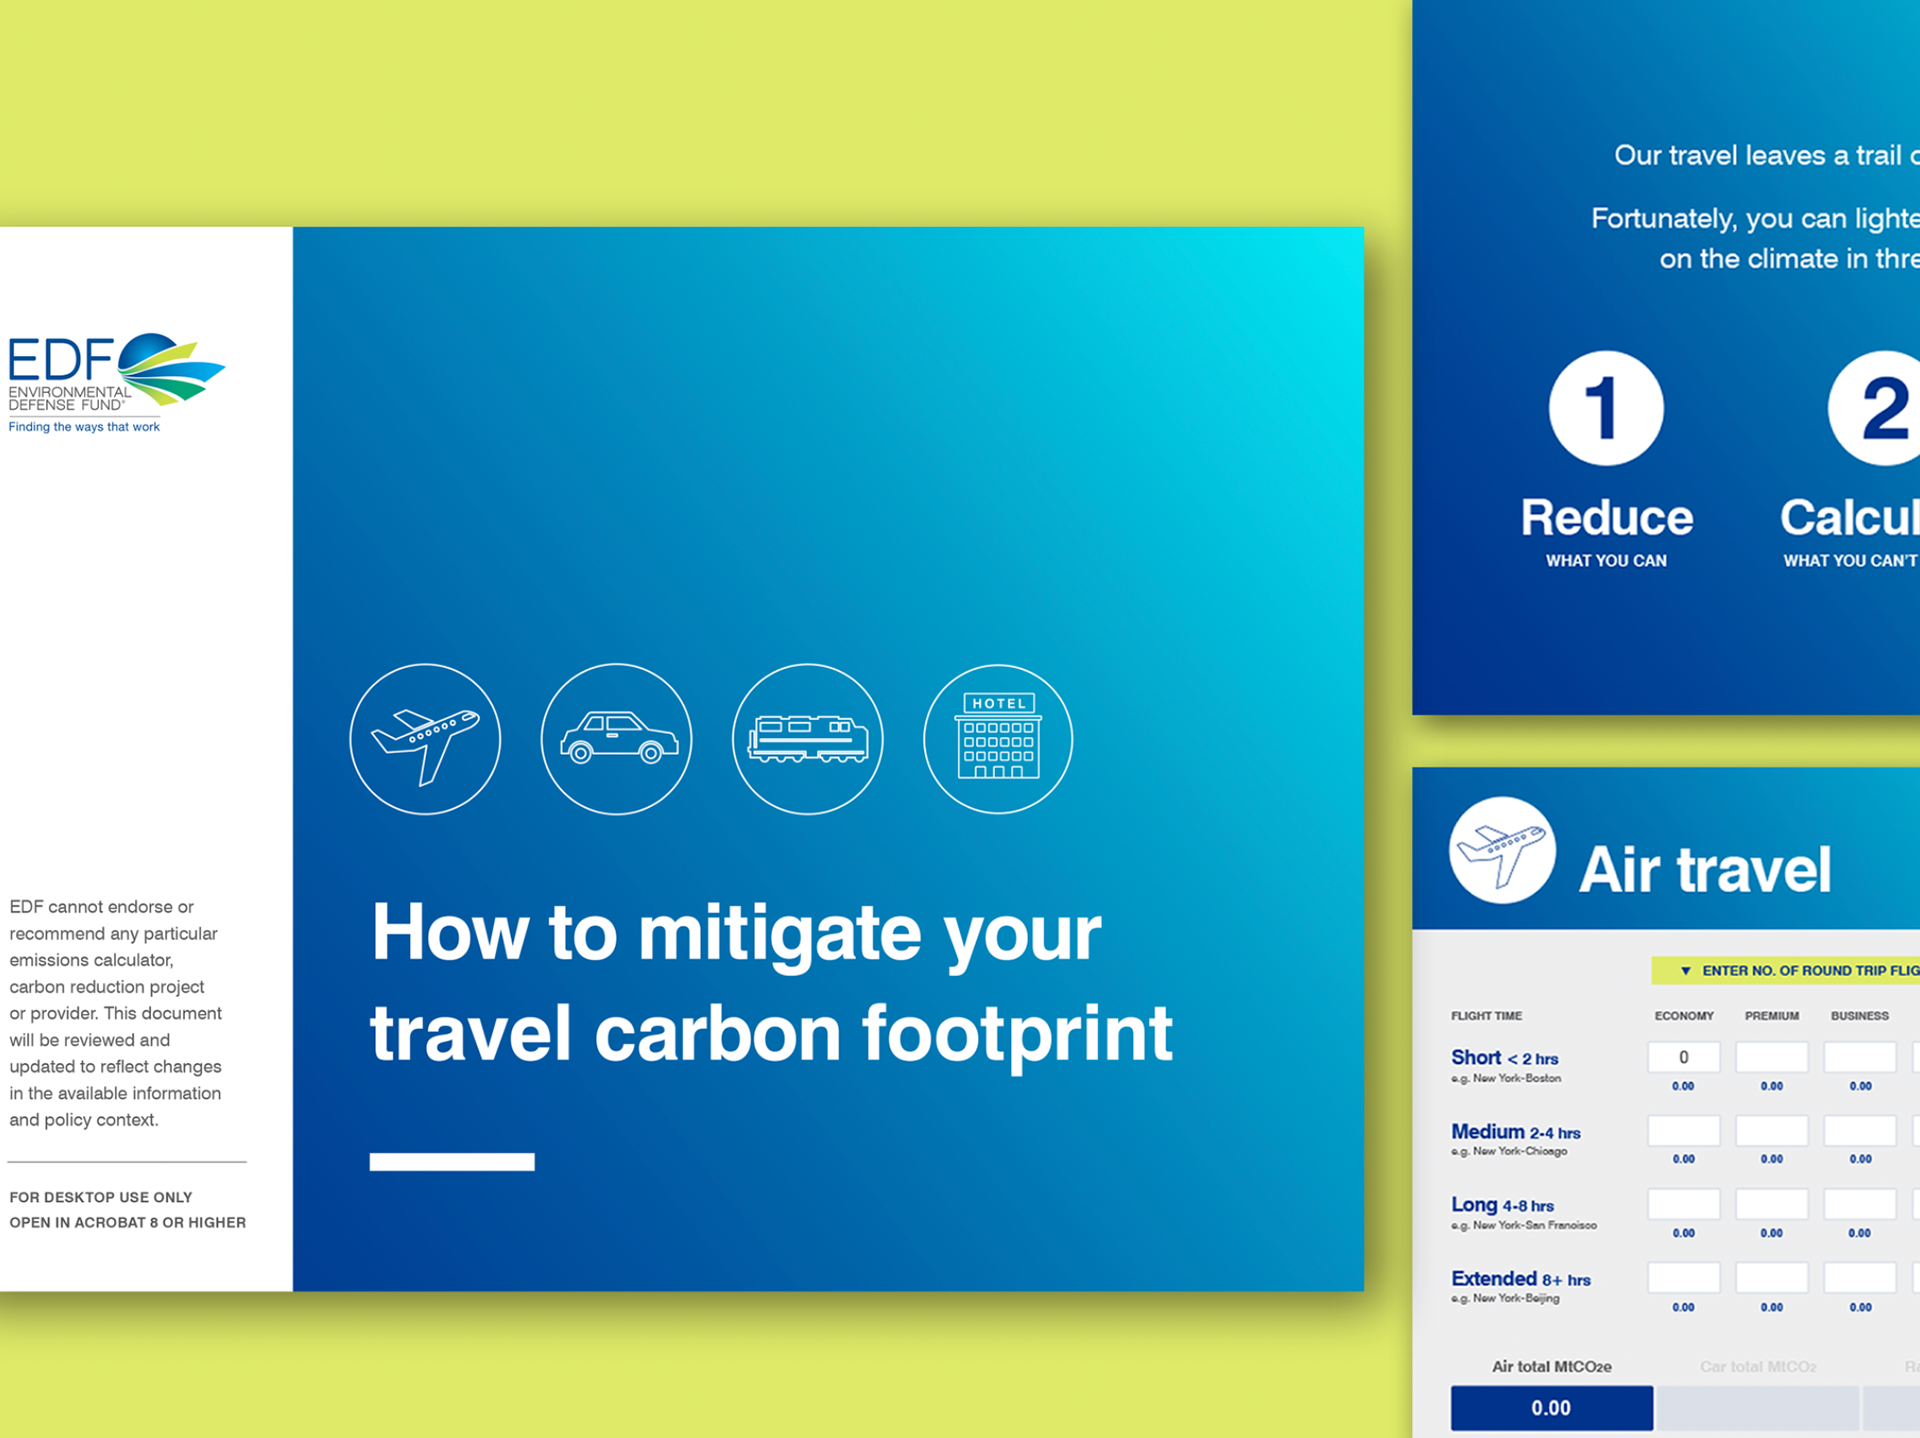The height and width of the screenshot is (1438, 1920).
Task: Click the number 1 Reduce circle
Action: [1606, 408]
